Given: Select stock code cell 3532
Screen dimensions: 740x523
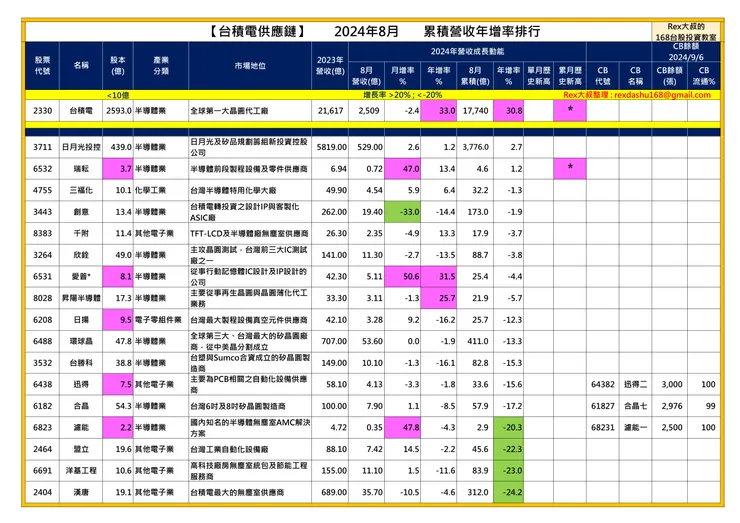Looking at the screenshot, I should pyautogui.click(x=42, y=363).
